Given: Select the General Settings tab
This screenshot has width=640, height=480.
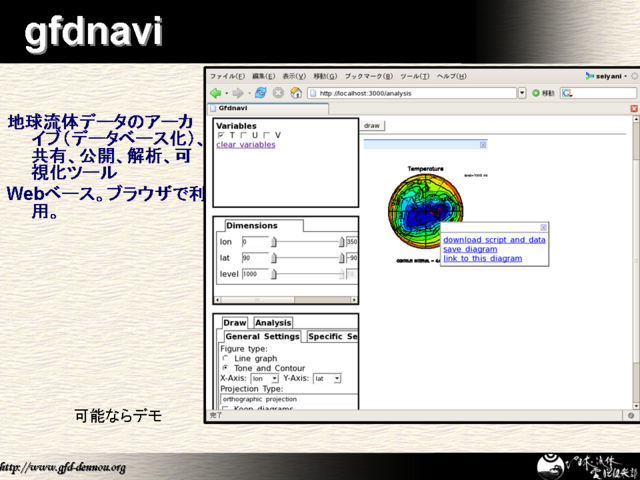Looking at the screenshot, I should (262, 336).
